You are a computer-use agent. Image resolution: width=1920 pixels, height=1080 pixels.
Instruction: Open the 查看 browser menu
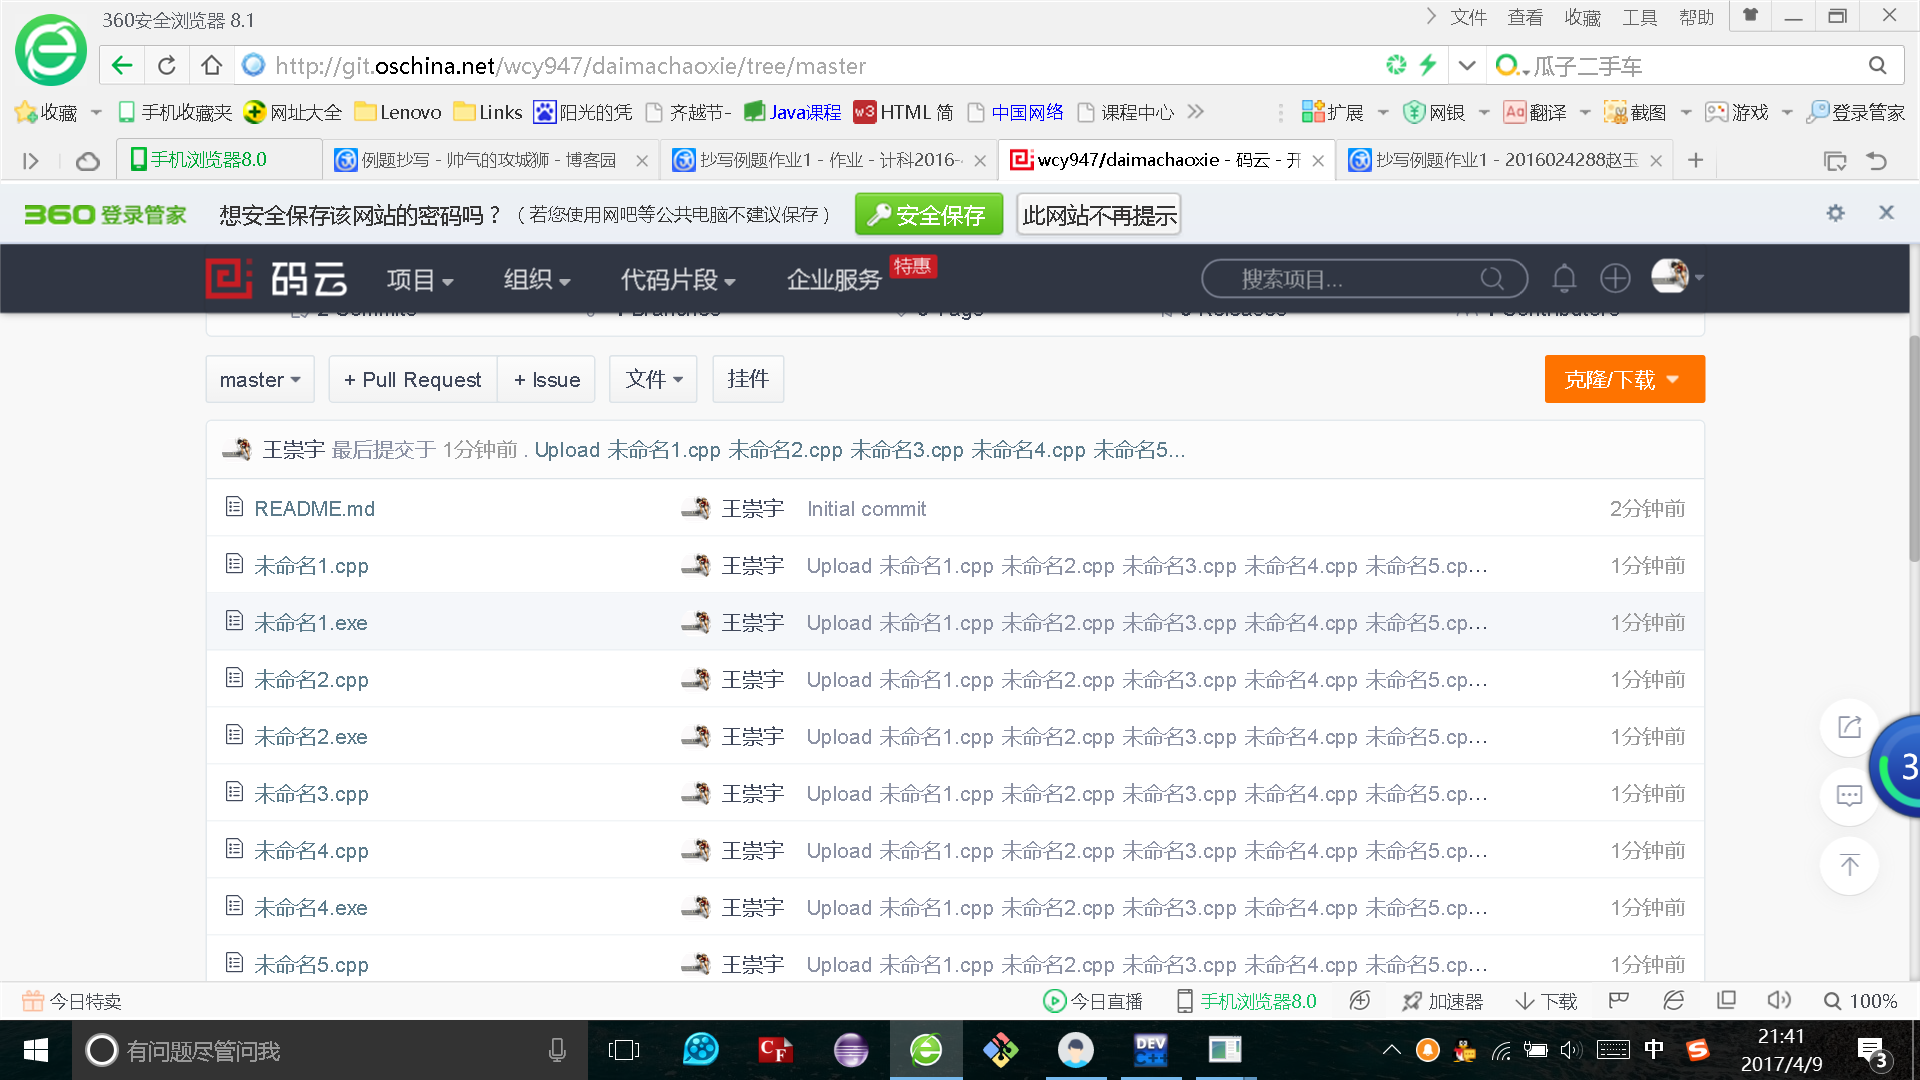(1525, 17)
